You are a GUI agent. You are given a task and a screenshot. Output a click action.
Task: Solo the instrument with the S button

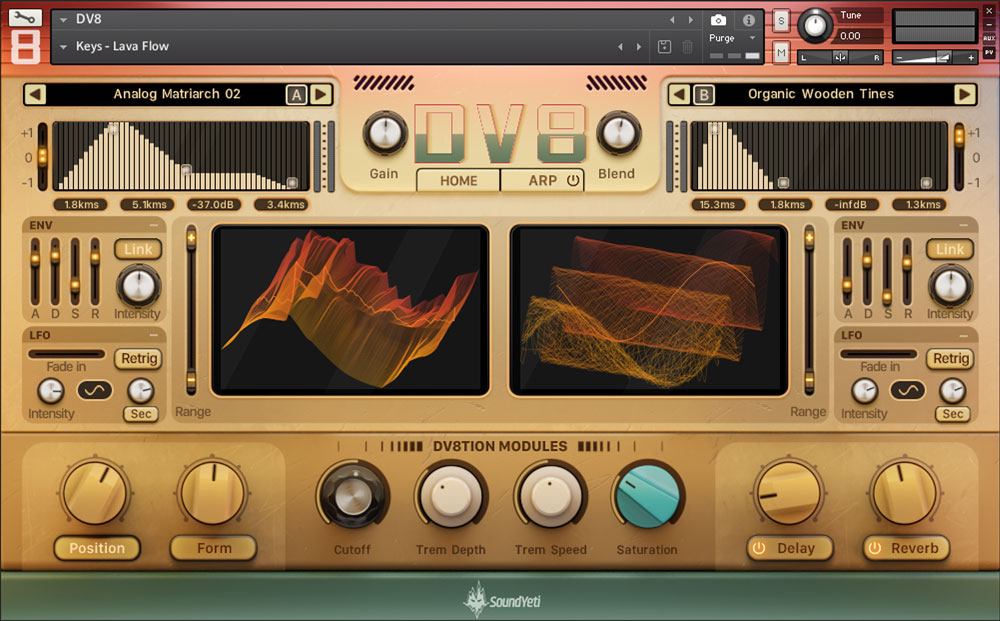point(781,20)
